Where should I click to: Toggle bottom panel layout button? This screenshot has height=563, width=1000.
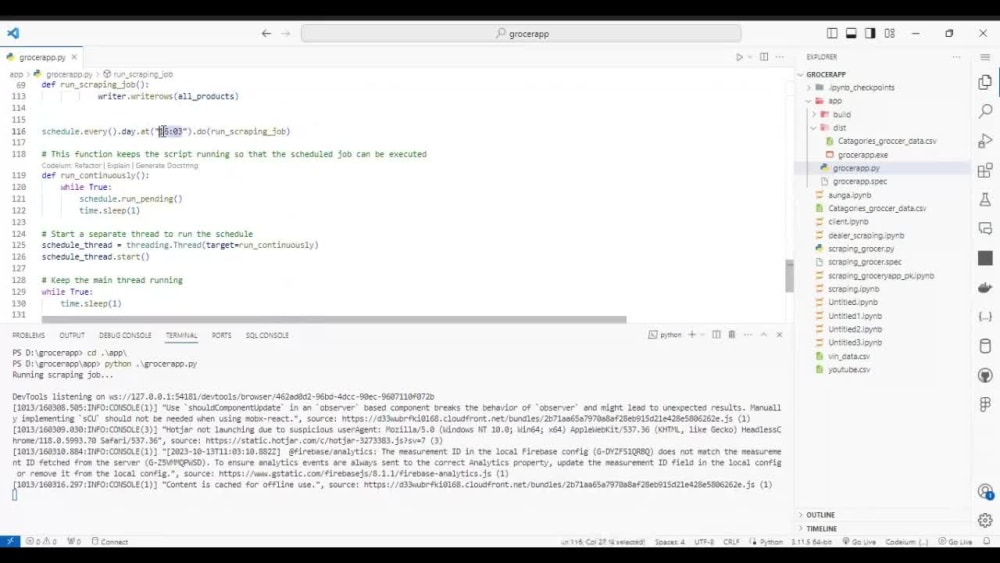click(851, 33)
